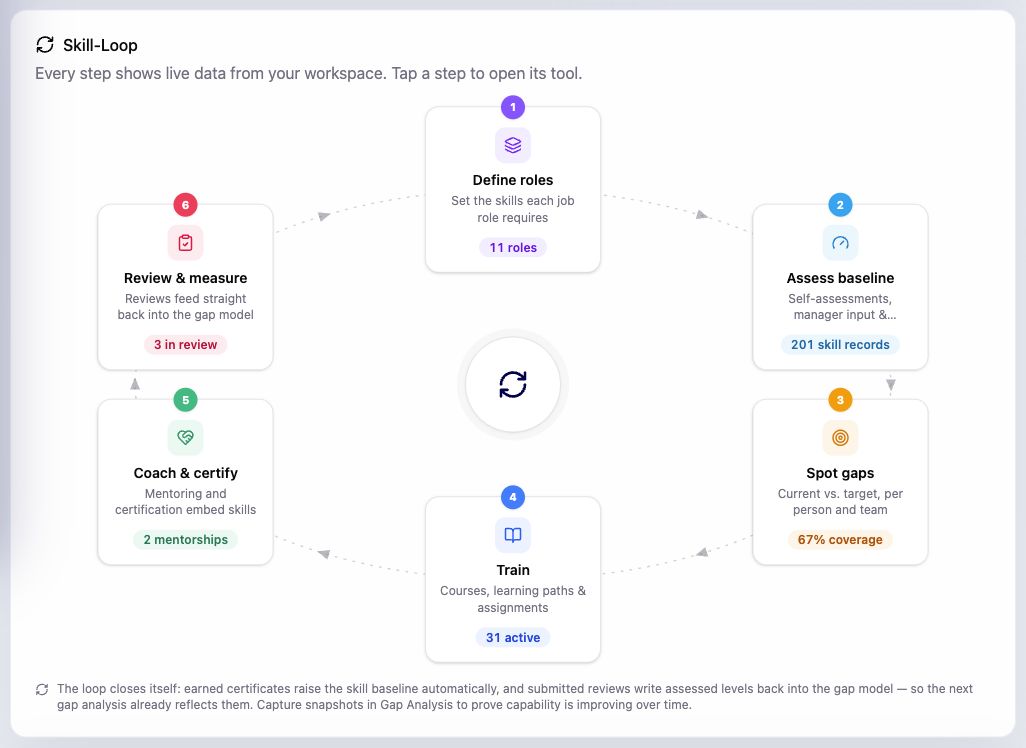Screen dimensions: 1026x748
Task: Click 'The loop closes itself' footer note
Action: pos(514,696)
